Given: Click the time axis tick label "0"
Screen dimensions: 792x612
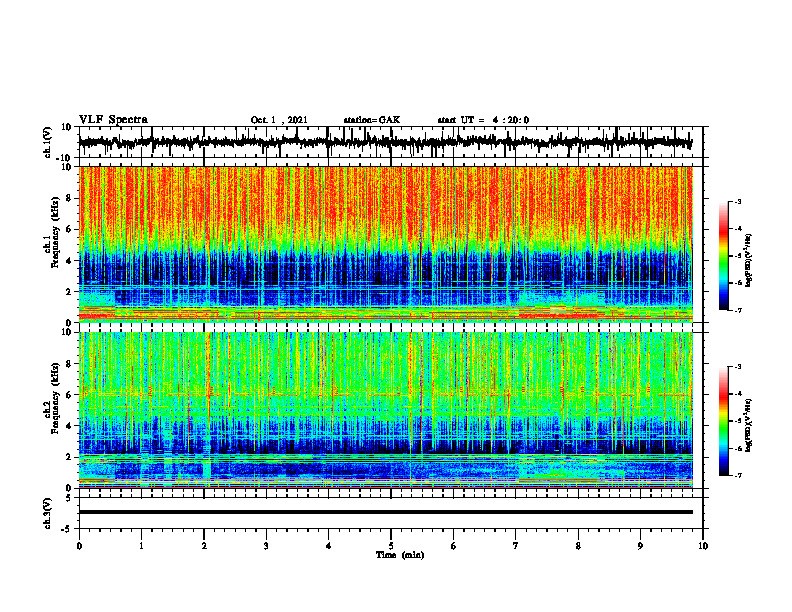Looking at the screenshot, I should [79, 546].
